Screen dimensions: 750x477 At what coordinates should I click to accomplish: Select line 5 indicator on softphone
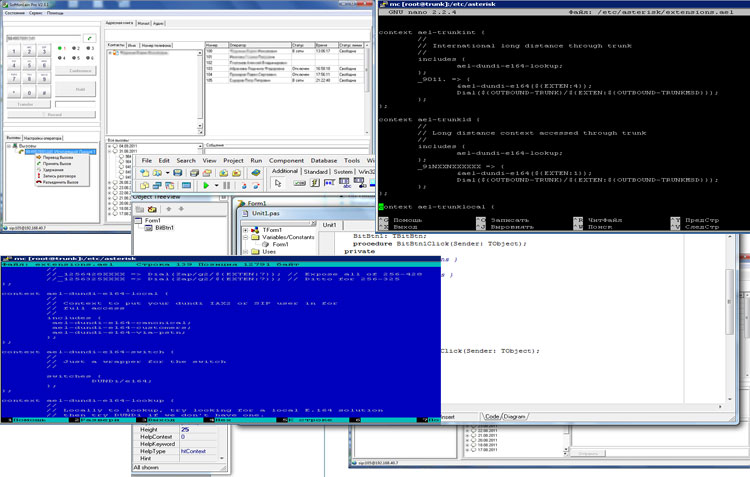click(76, 58)
